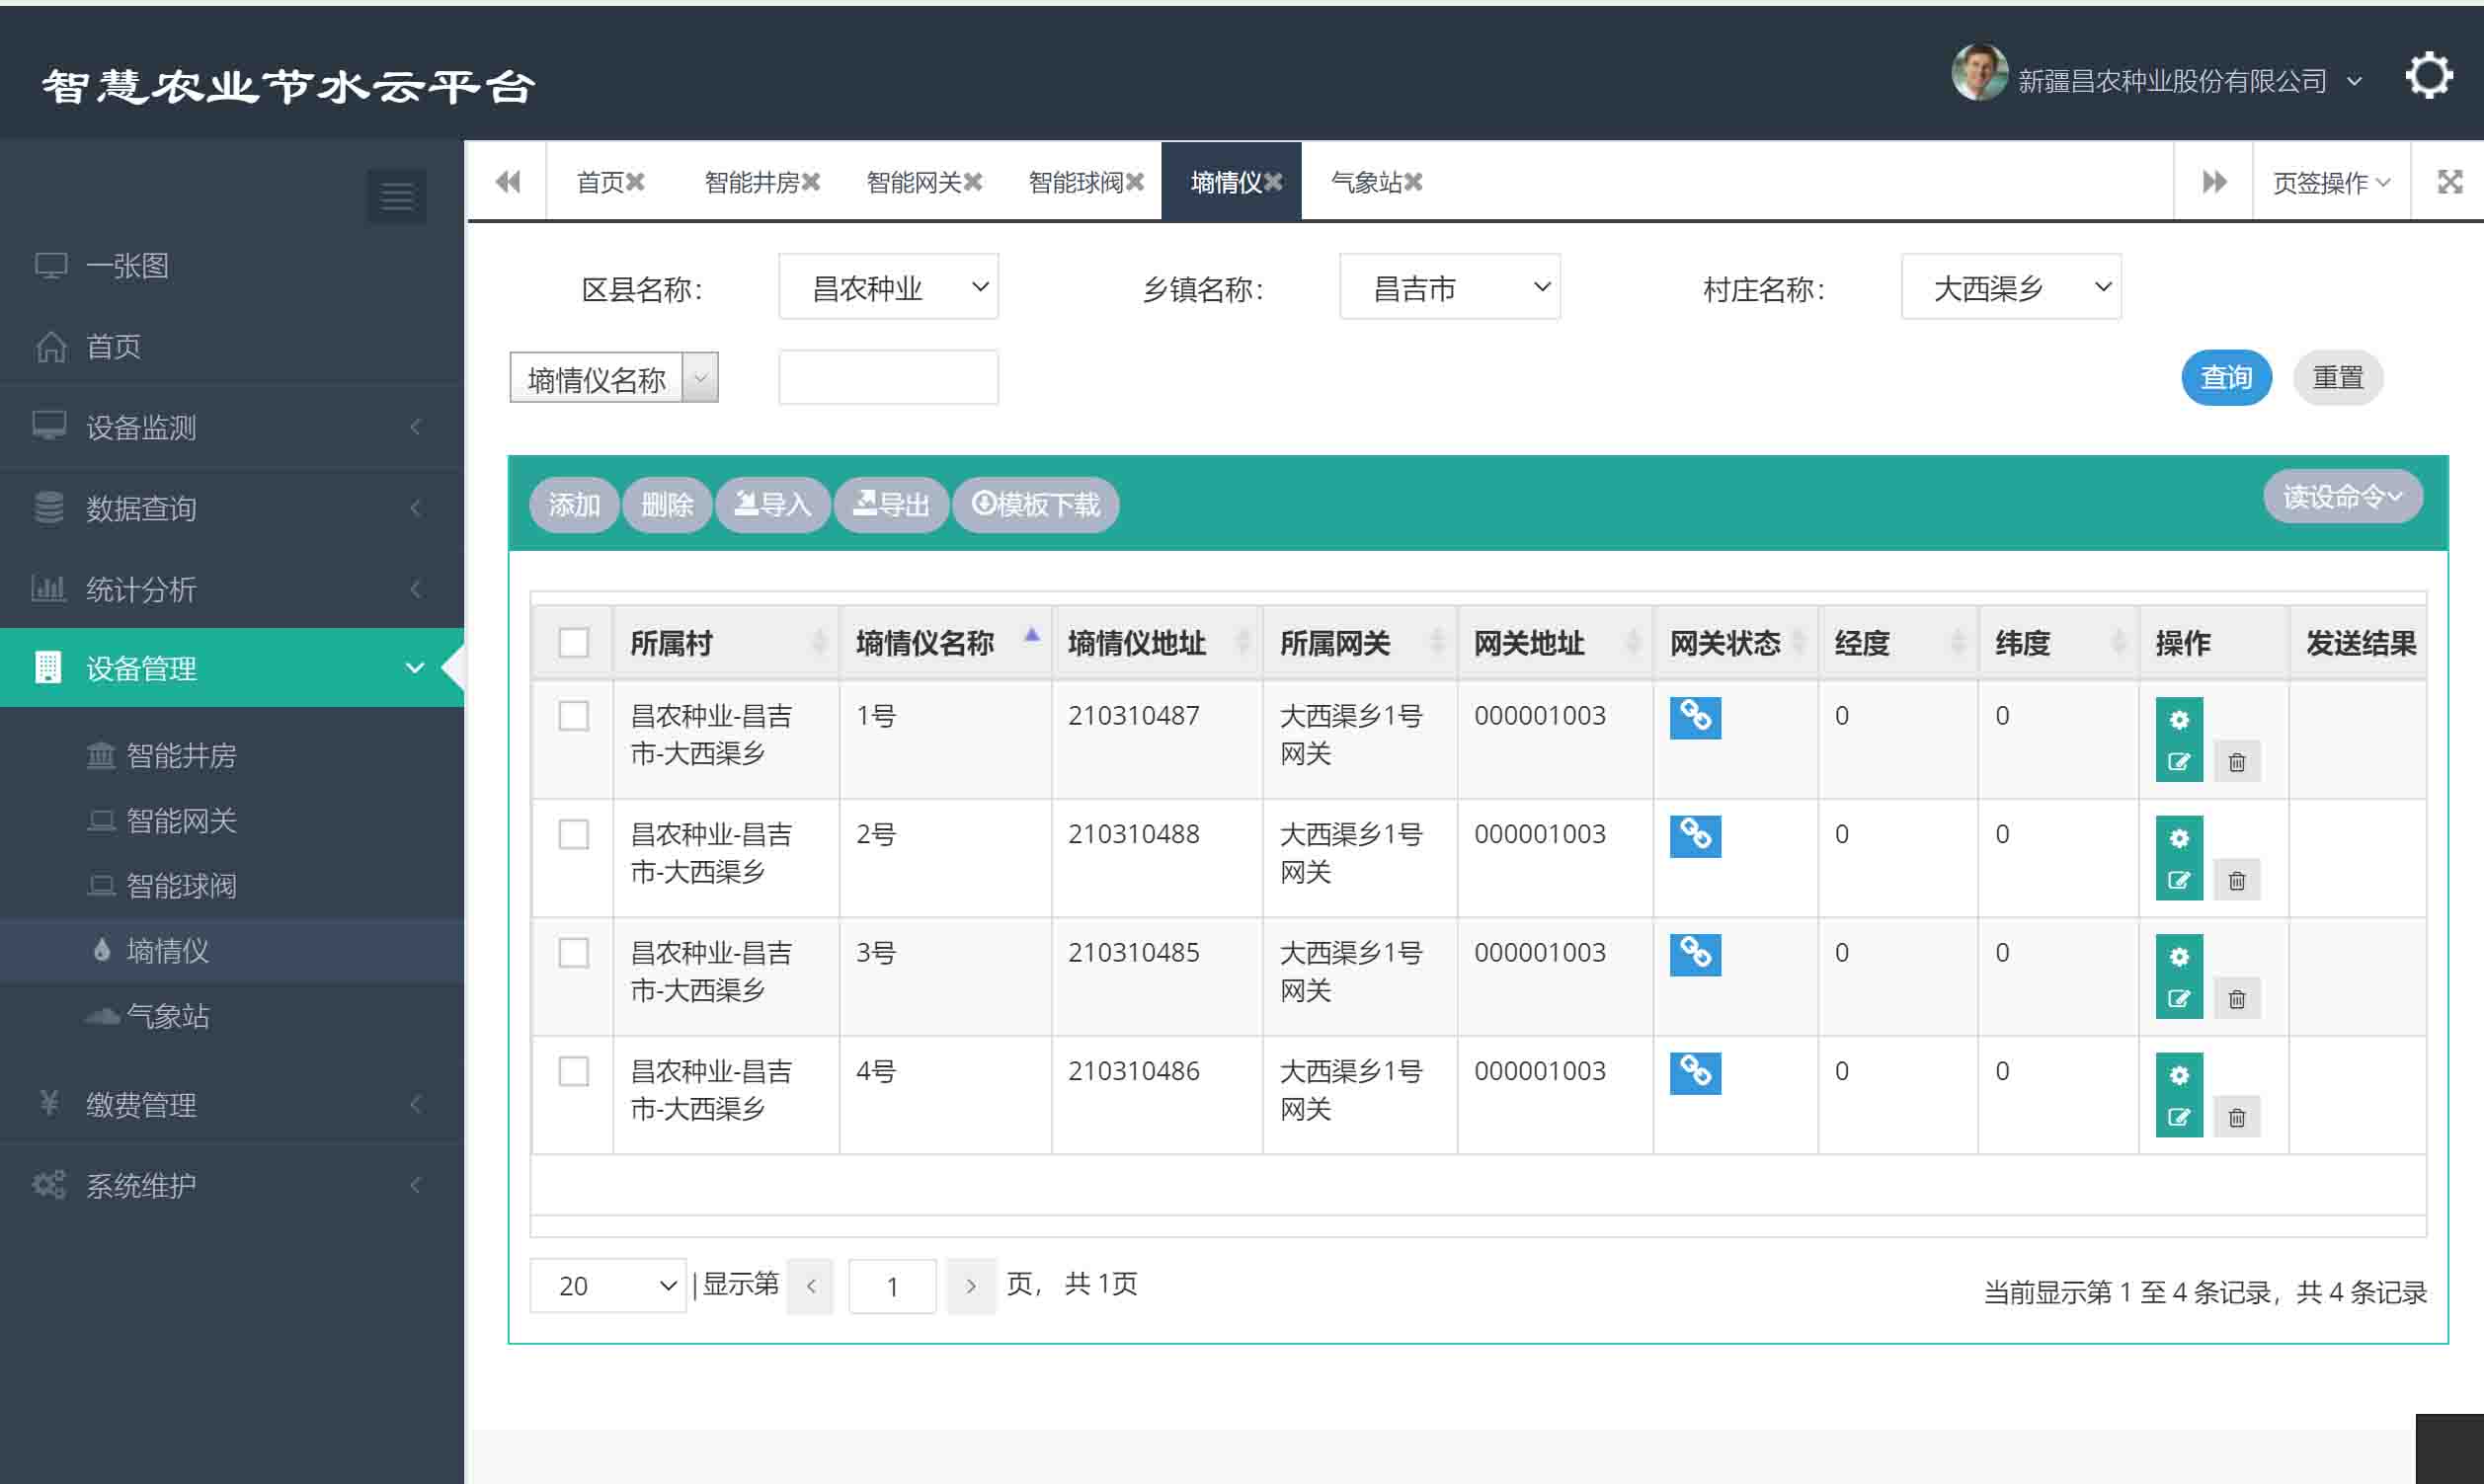Edit the 4号 row with pencil icon
This screenshot has width=2484, height=1484.
[x=2179, y=1117]
